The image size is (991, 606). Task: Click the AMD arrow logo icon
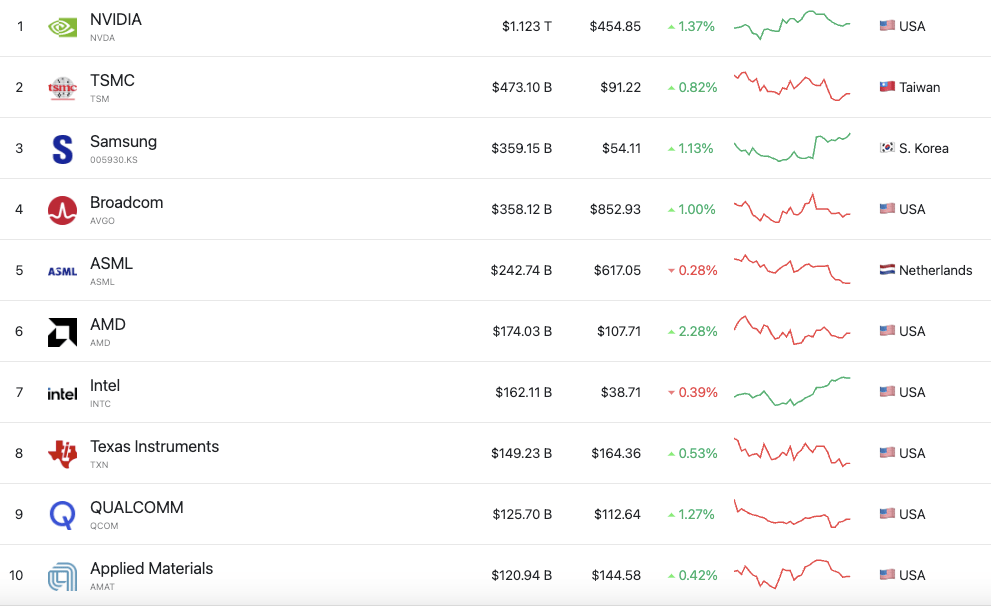(x=63, y=332)
